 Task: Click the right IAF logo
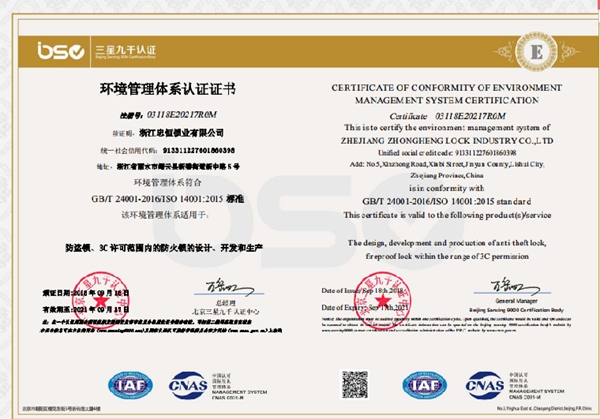click(x=424, y=385)
